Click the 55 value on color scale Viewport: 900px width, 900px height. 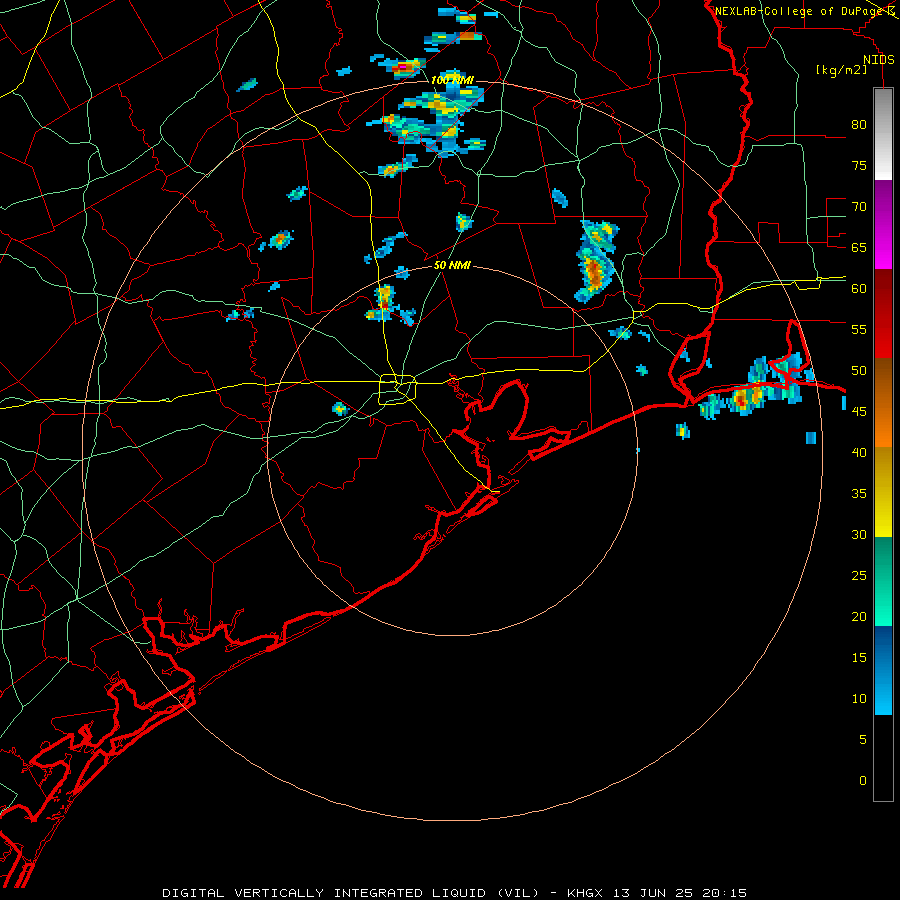[859, 329]
